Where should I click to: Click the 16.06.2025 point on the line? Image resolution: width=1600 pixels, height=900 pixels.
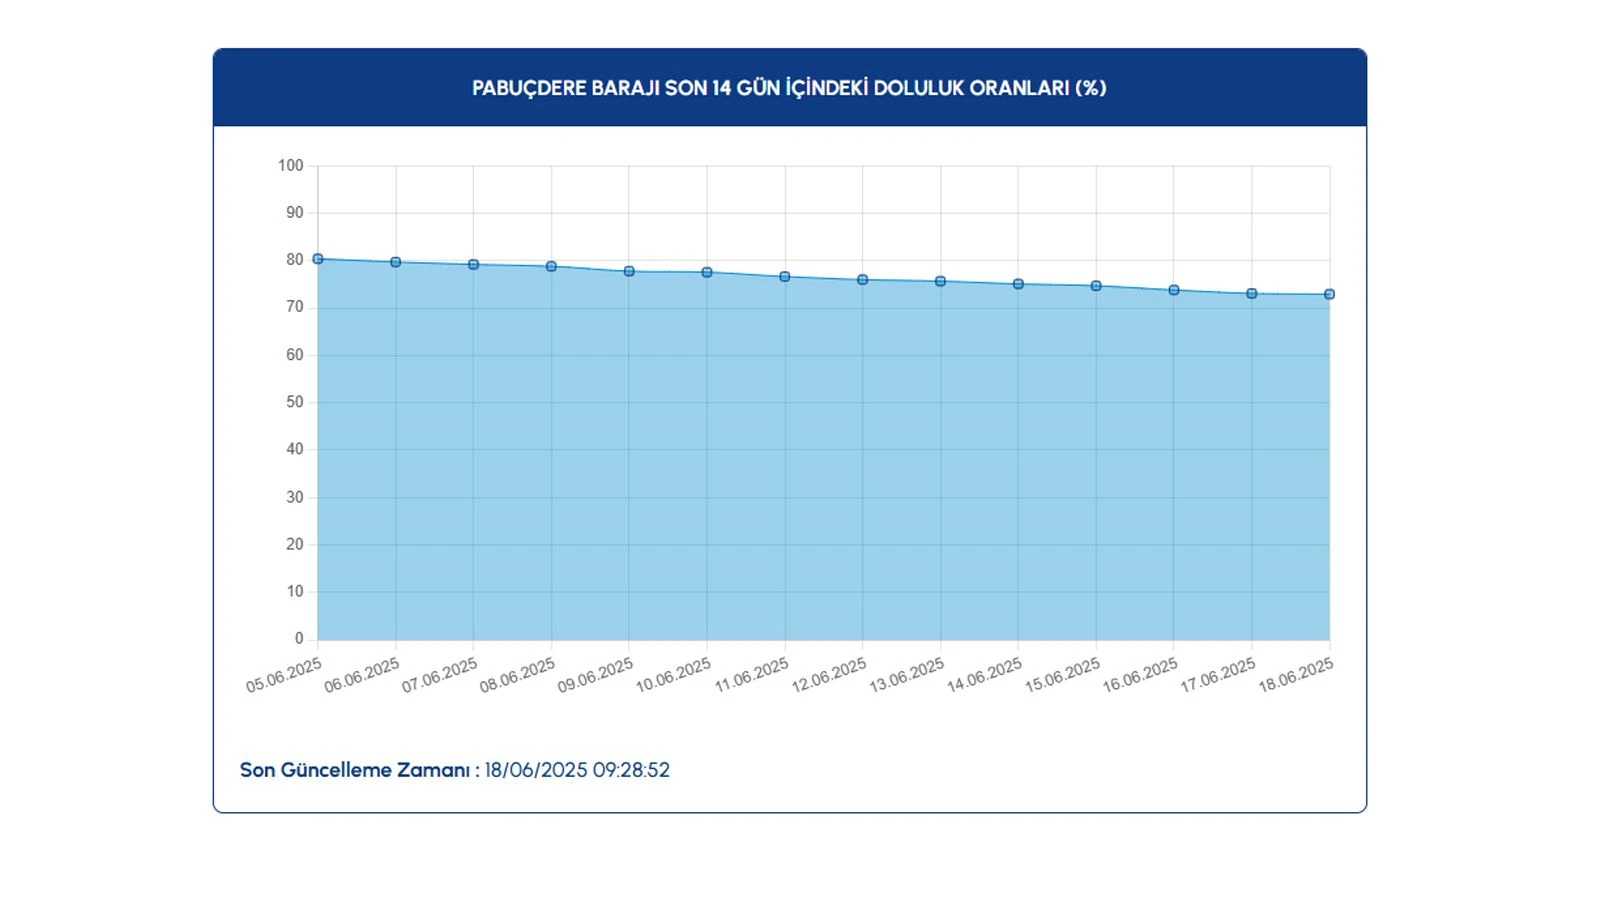click(x=1174, y=290)
